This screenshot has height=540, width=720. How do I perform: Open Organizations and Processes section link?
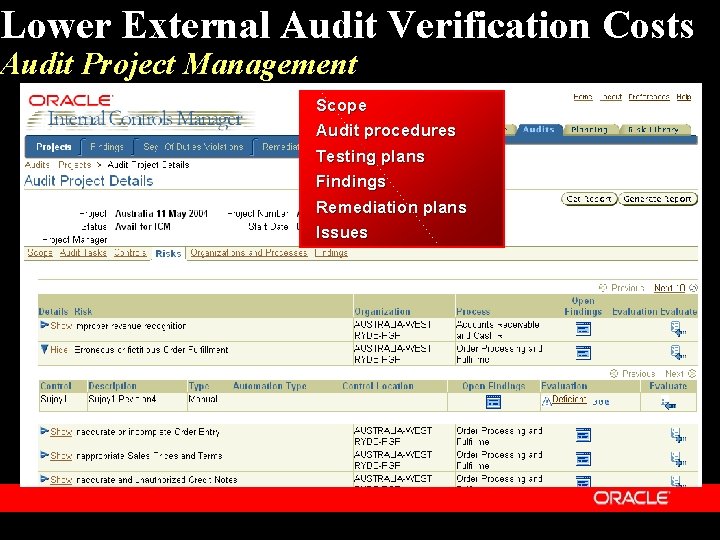pos(248,253)
